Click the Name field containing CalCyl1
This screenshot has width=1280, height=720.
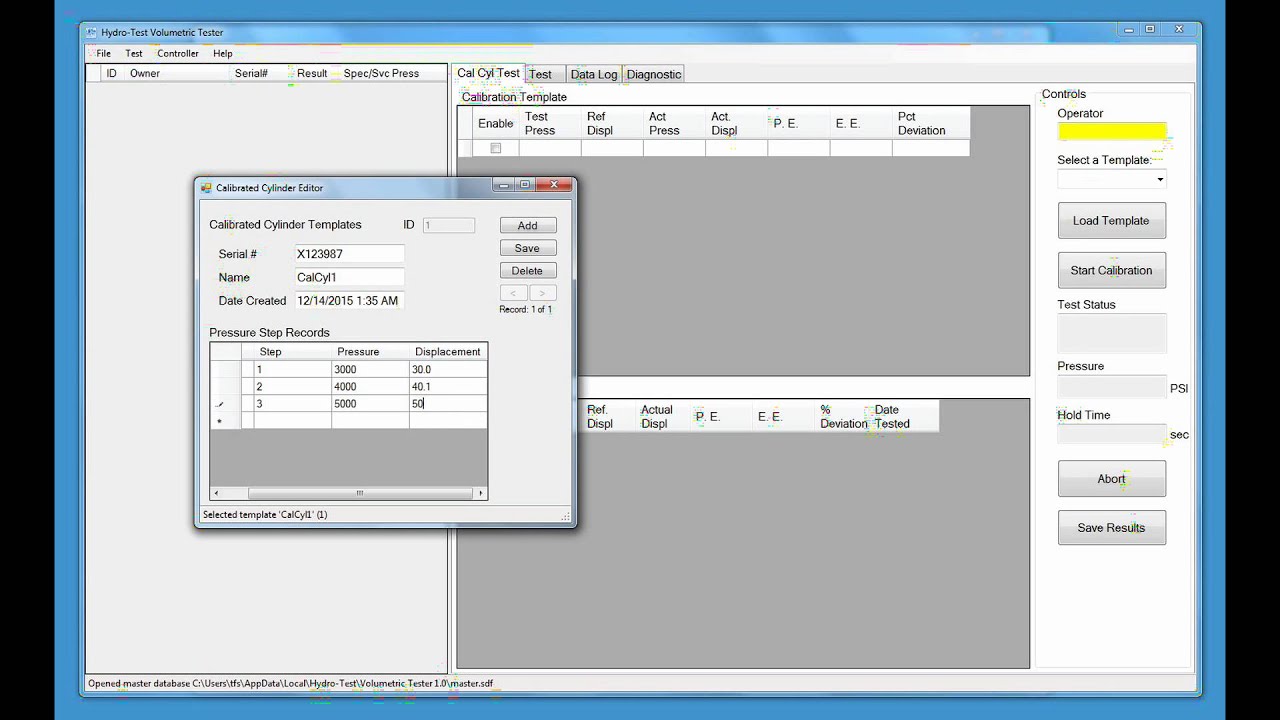tap(349, 277)
